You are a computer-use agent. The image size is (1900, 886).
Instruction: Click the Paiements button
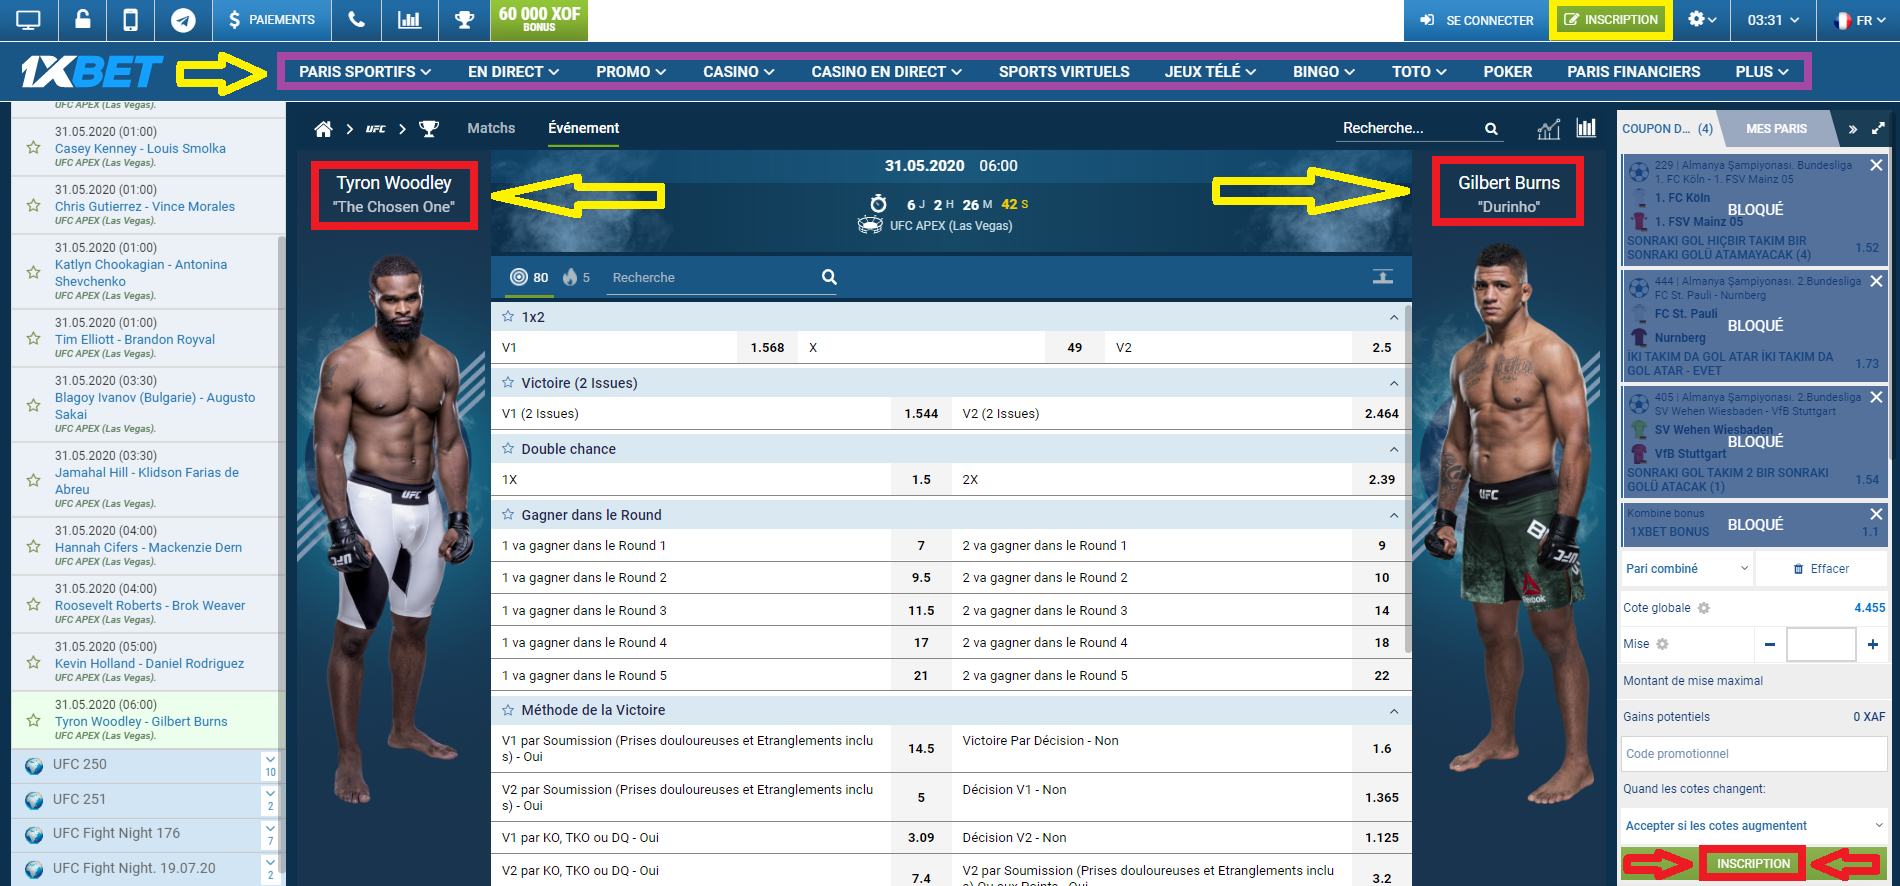(x=271, y=20)
